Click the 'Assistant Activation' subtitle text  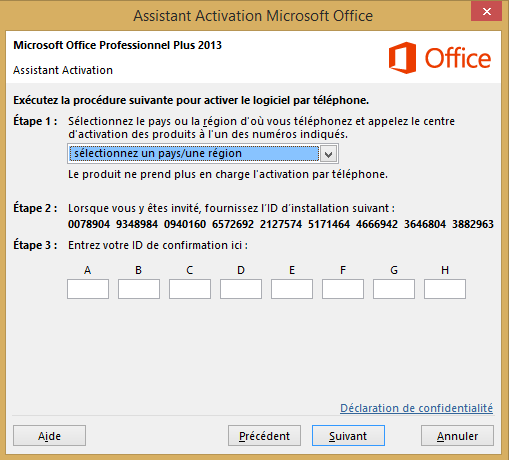point(63,70)
